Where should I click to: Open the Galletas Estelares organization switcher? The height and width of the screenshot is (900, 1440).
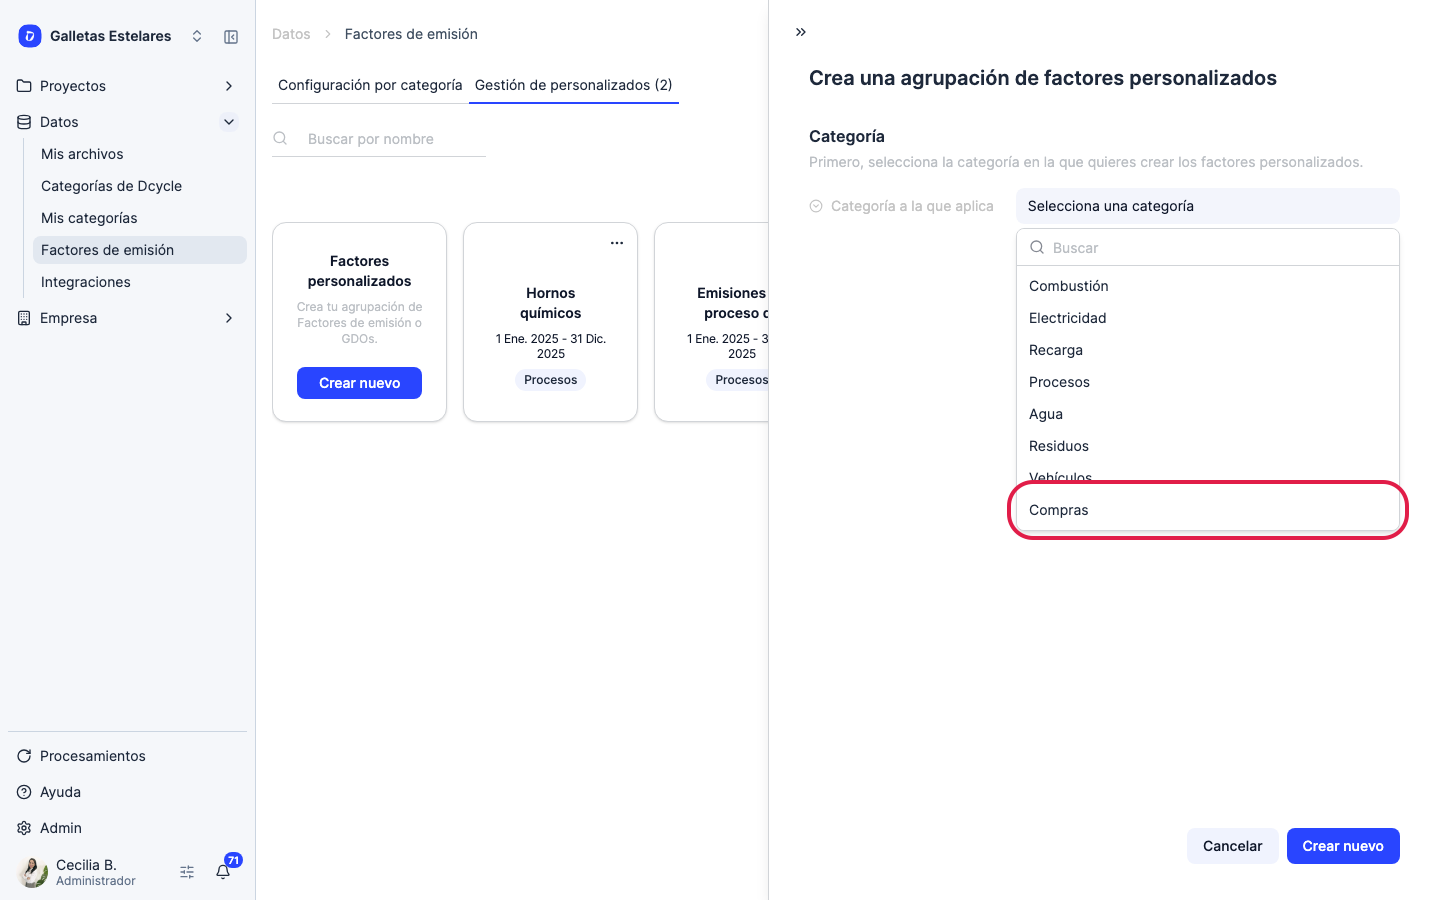tap(197, 36)
